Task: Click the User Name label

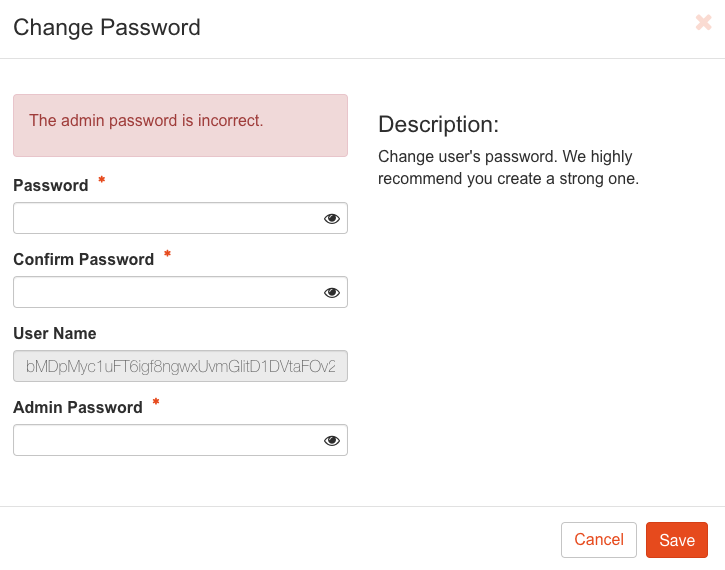Action: [55, 333]
